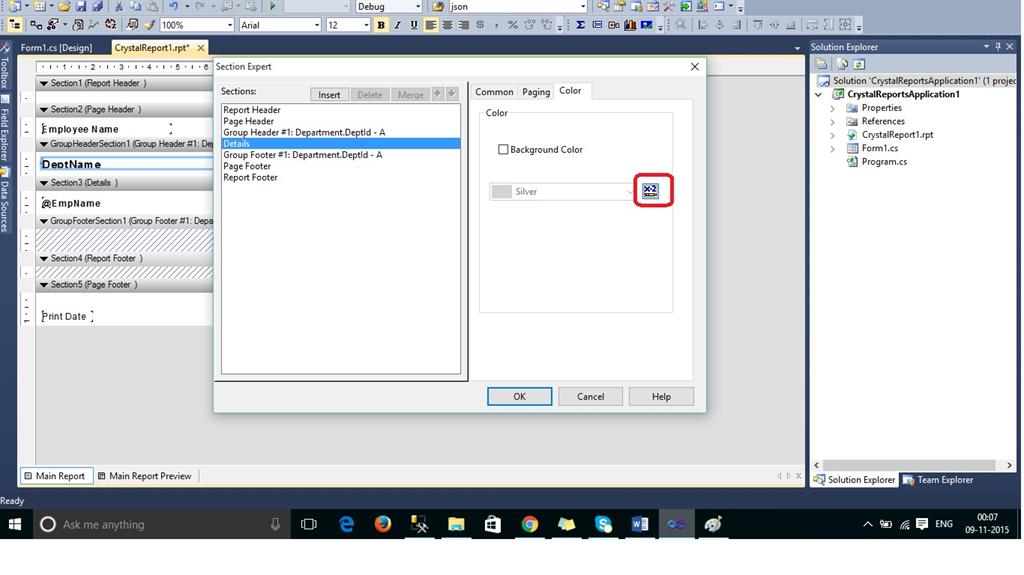
Task: Apply center text alignment
Action: [447, 25]
